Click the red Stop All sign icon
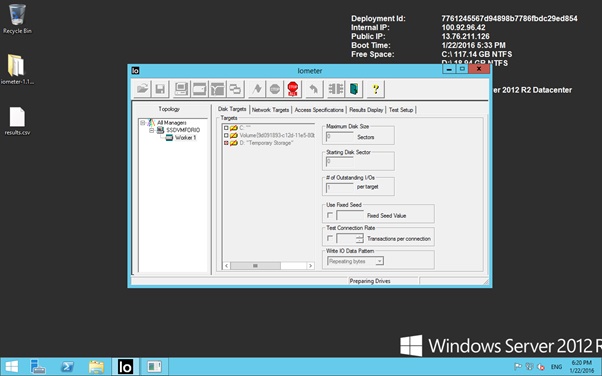 click(293, 89)
